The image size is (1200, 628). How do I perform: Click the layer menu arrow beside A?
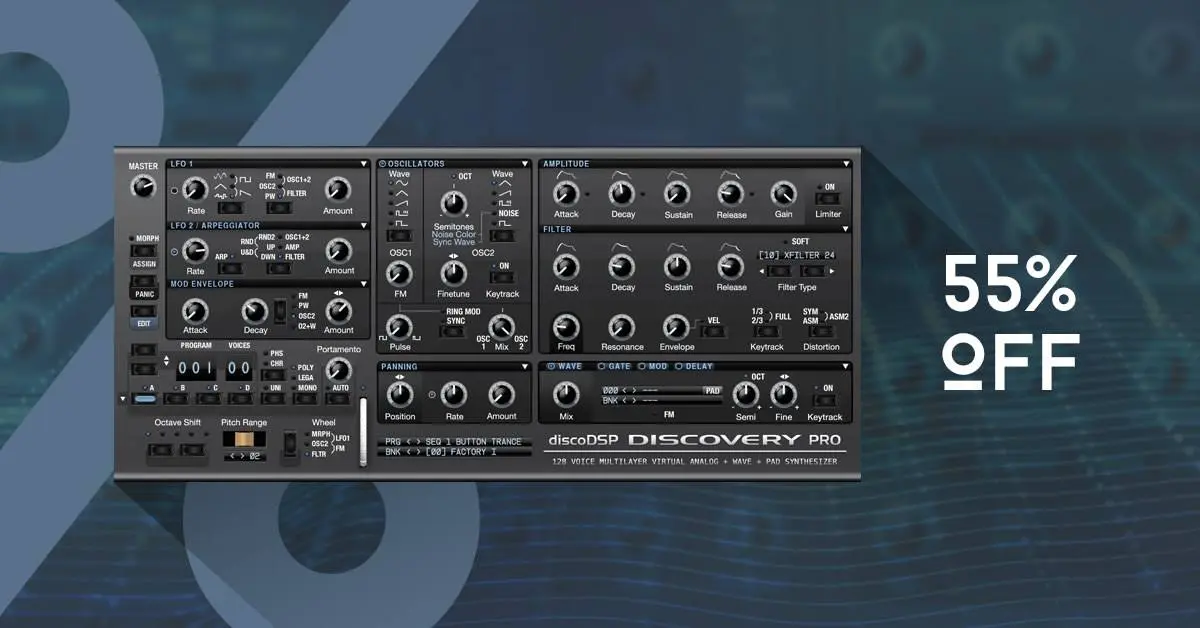click(x=123, y=398)
